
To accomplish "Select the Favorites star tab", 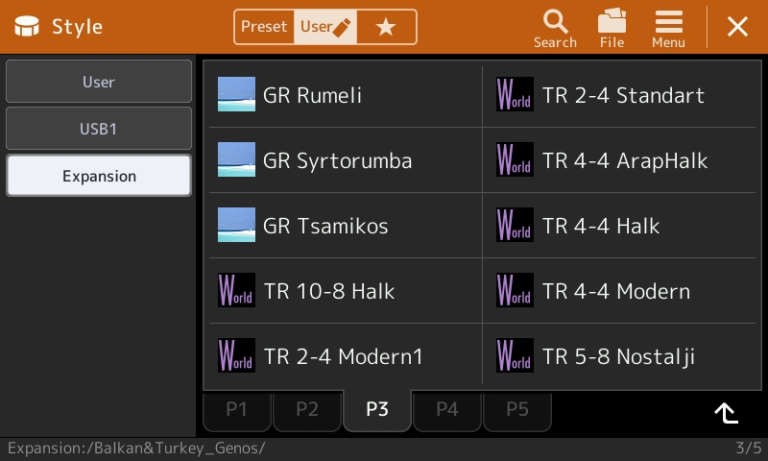I will (386, 27).
